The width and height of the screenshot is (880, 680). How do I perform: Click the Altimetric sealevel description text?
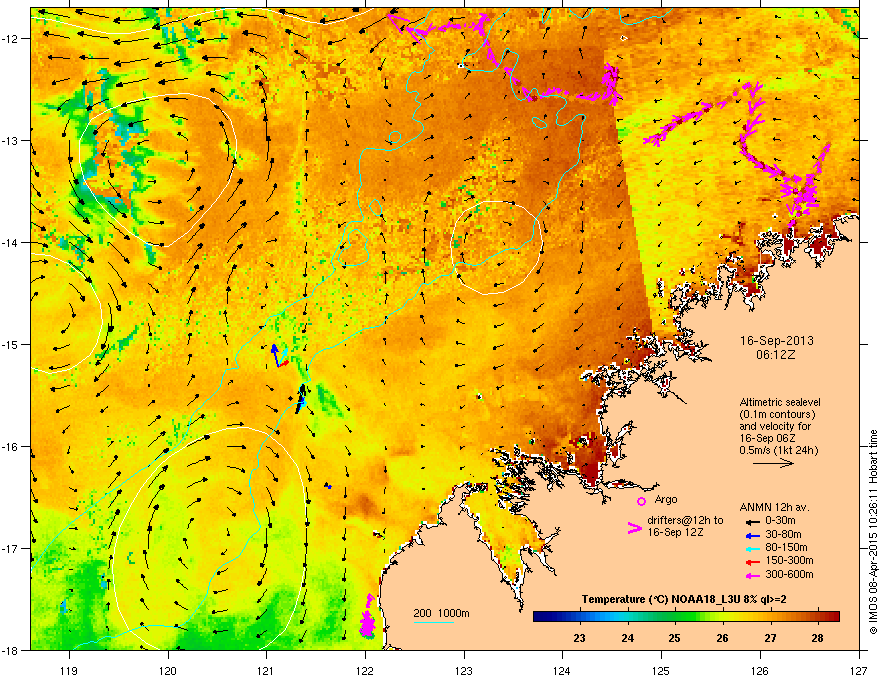tap(779, 426)
